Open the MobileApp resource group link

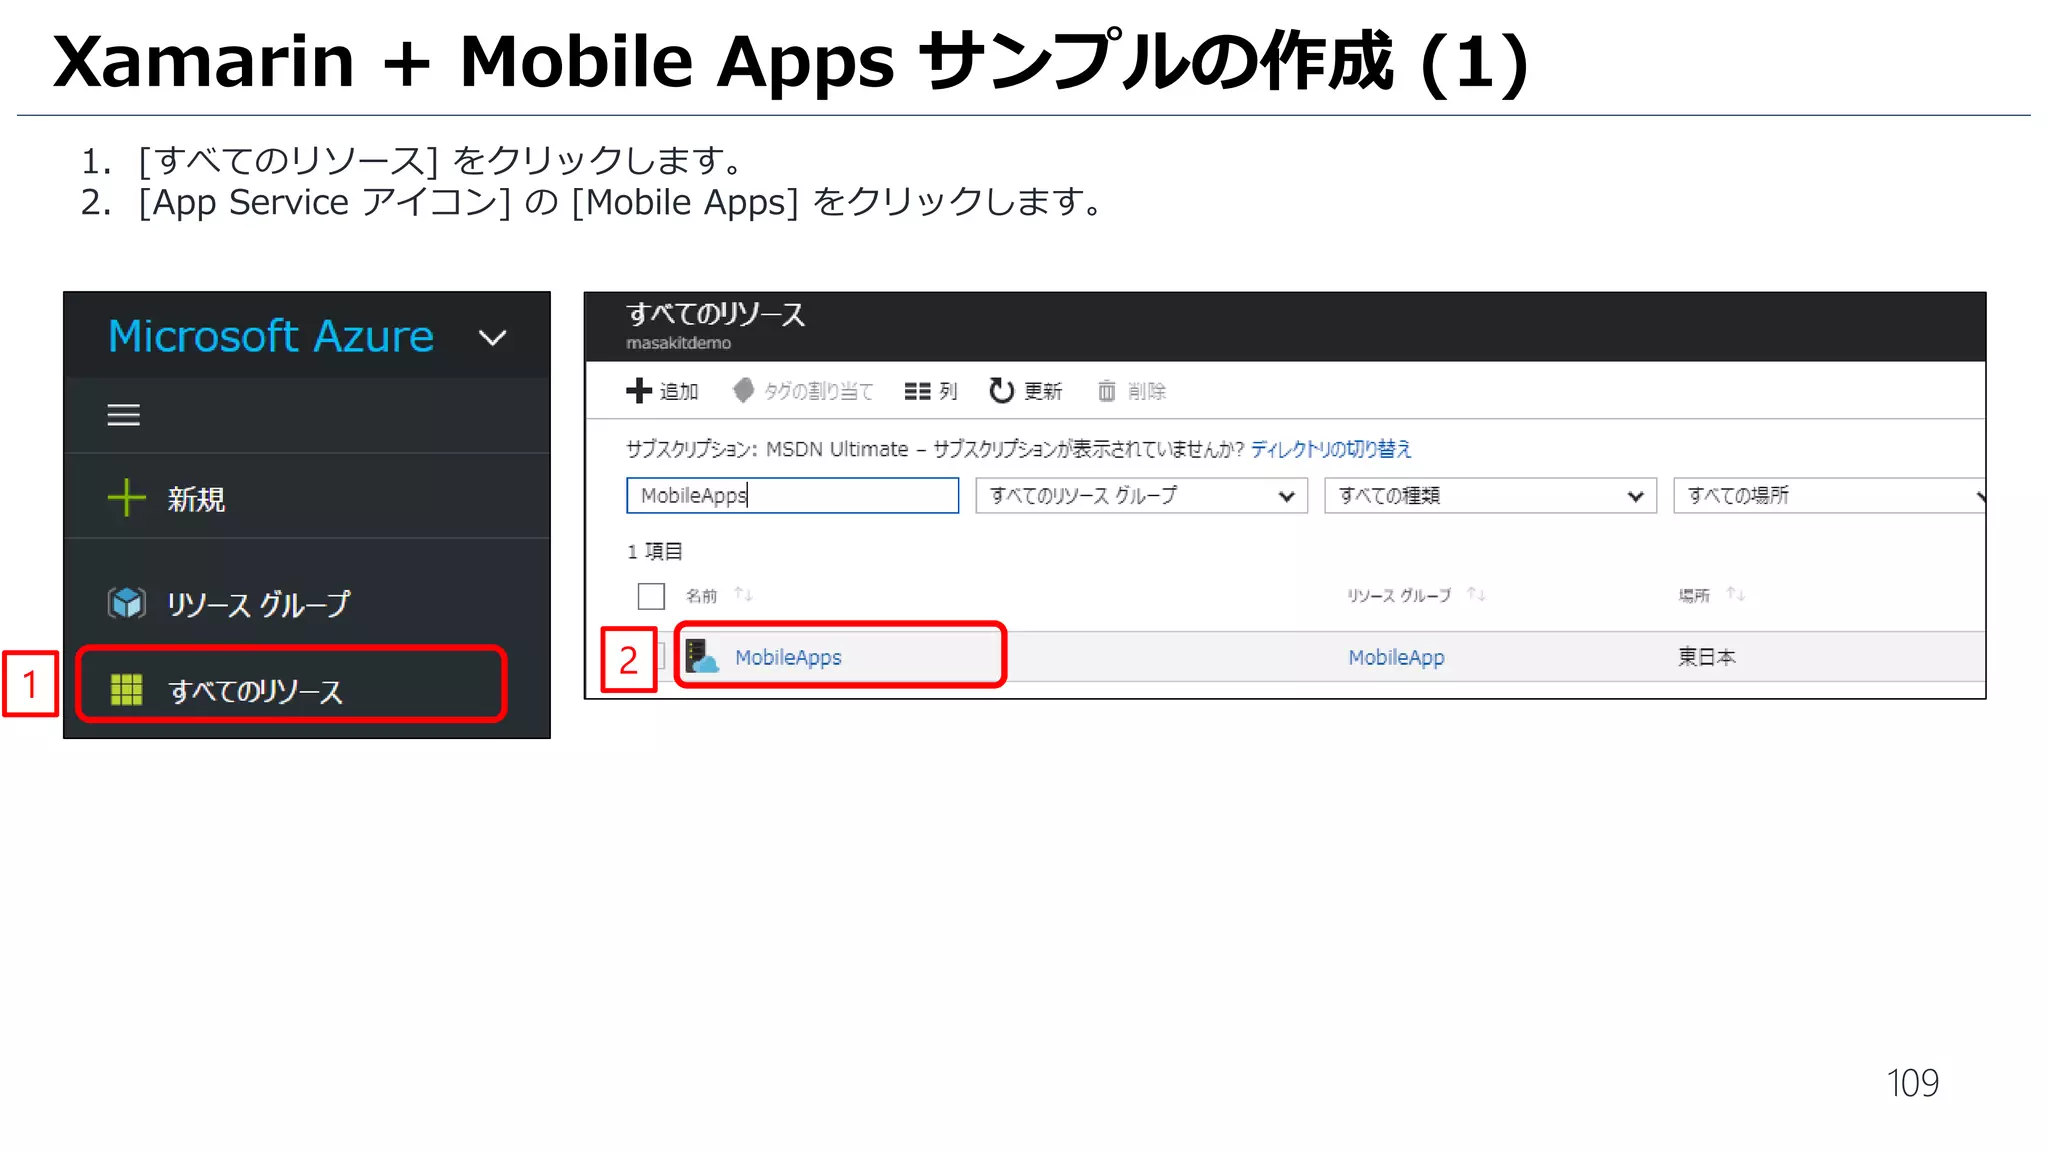(x=1396, y=657)
